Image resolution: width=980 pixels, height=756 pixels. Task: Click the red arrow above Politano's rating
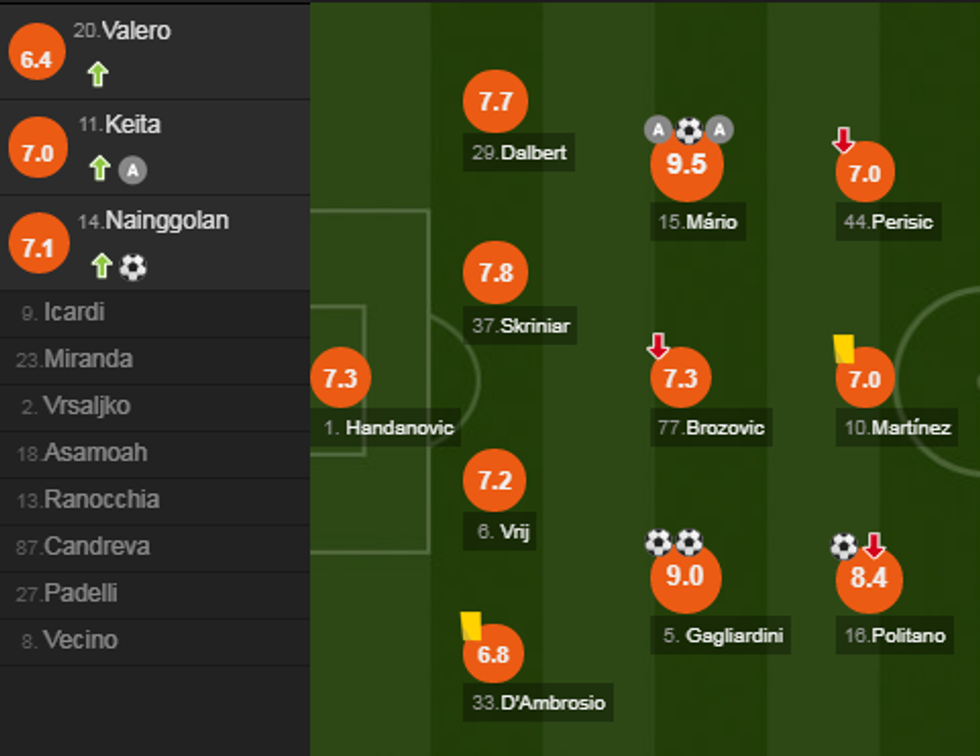[x=874, y=545]
